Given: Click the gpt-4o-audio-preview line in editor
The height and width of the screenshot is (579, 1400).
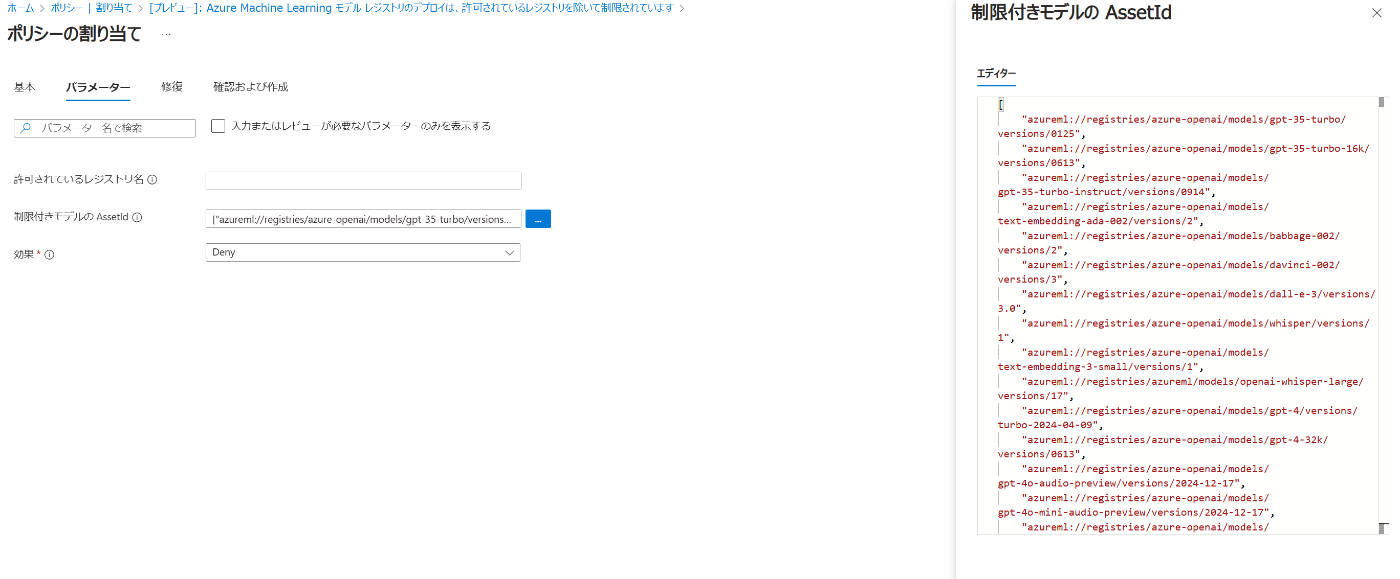Looking at the screenshot, I should pos(1121,482).
